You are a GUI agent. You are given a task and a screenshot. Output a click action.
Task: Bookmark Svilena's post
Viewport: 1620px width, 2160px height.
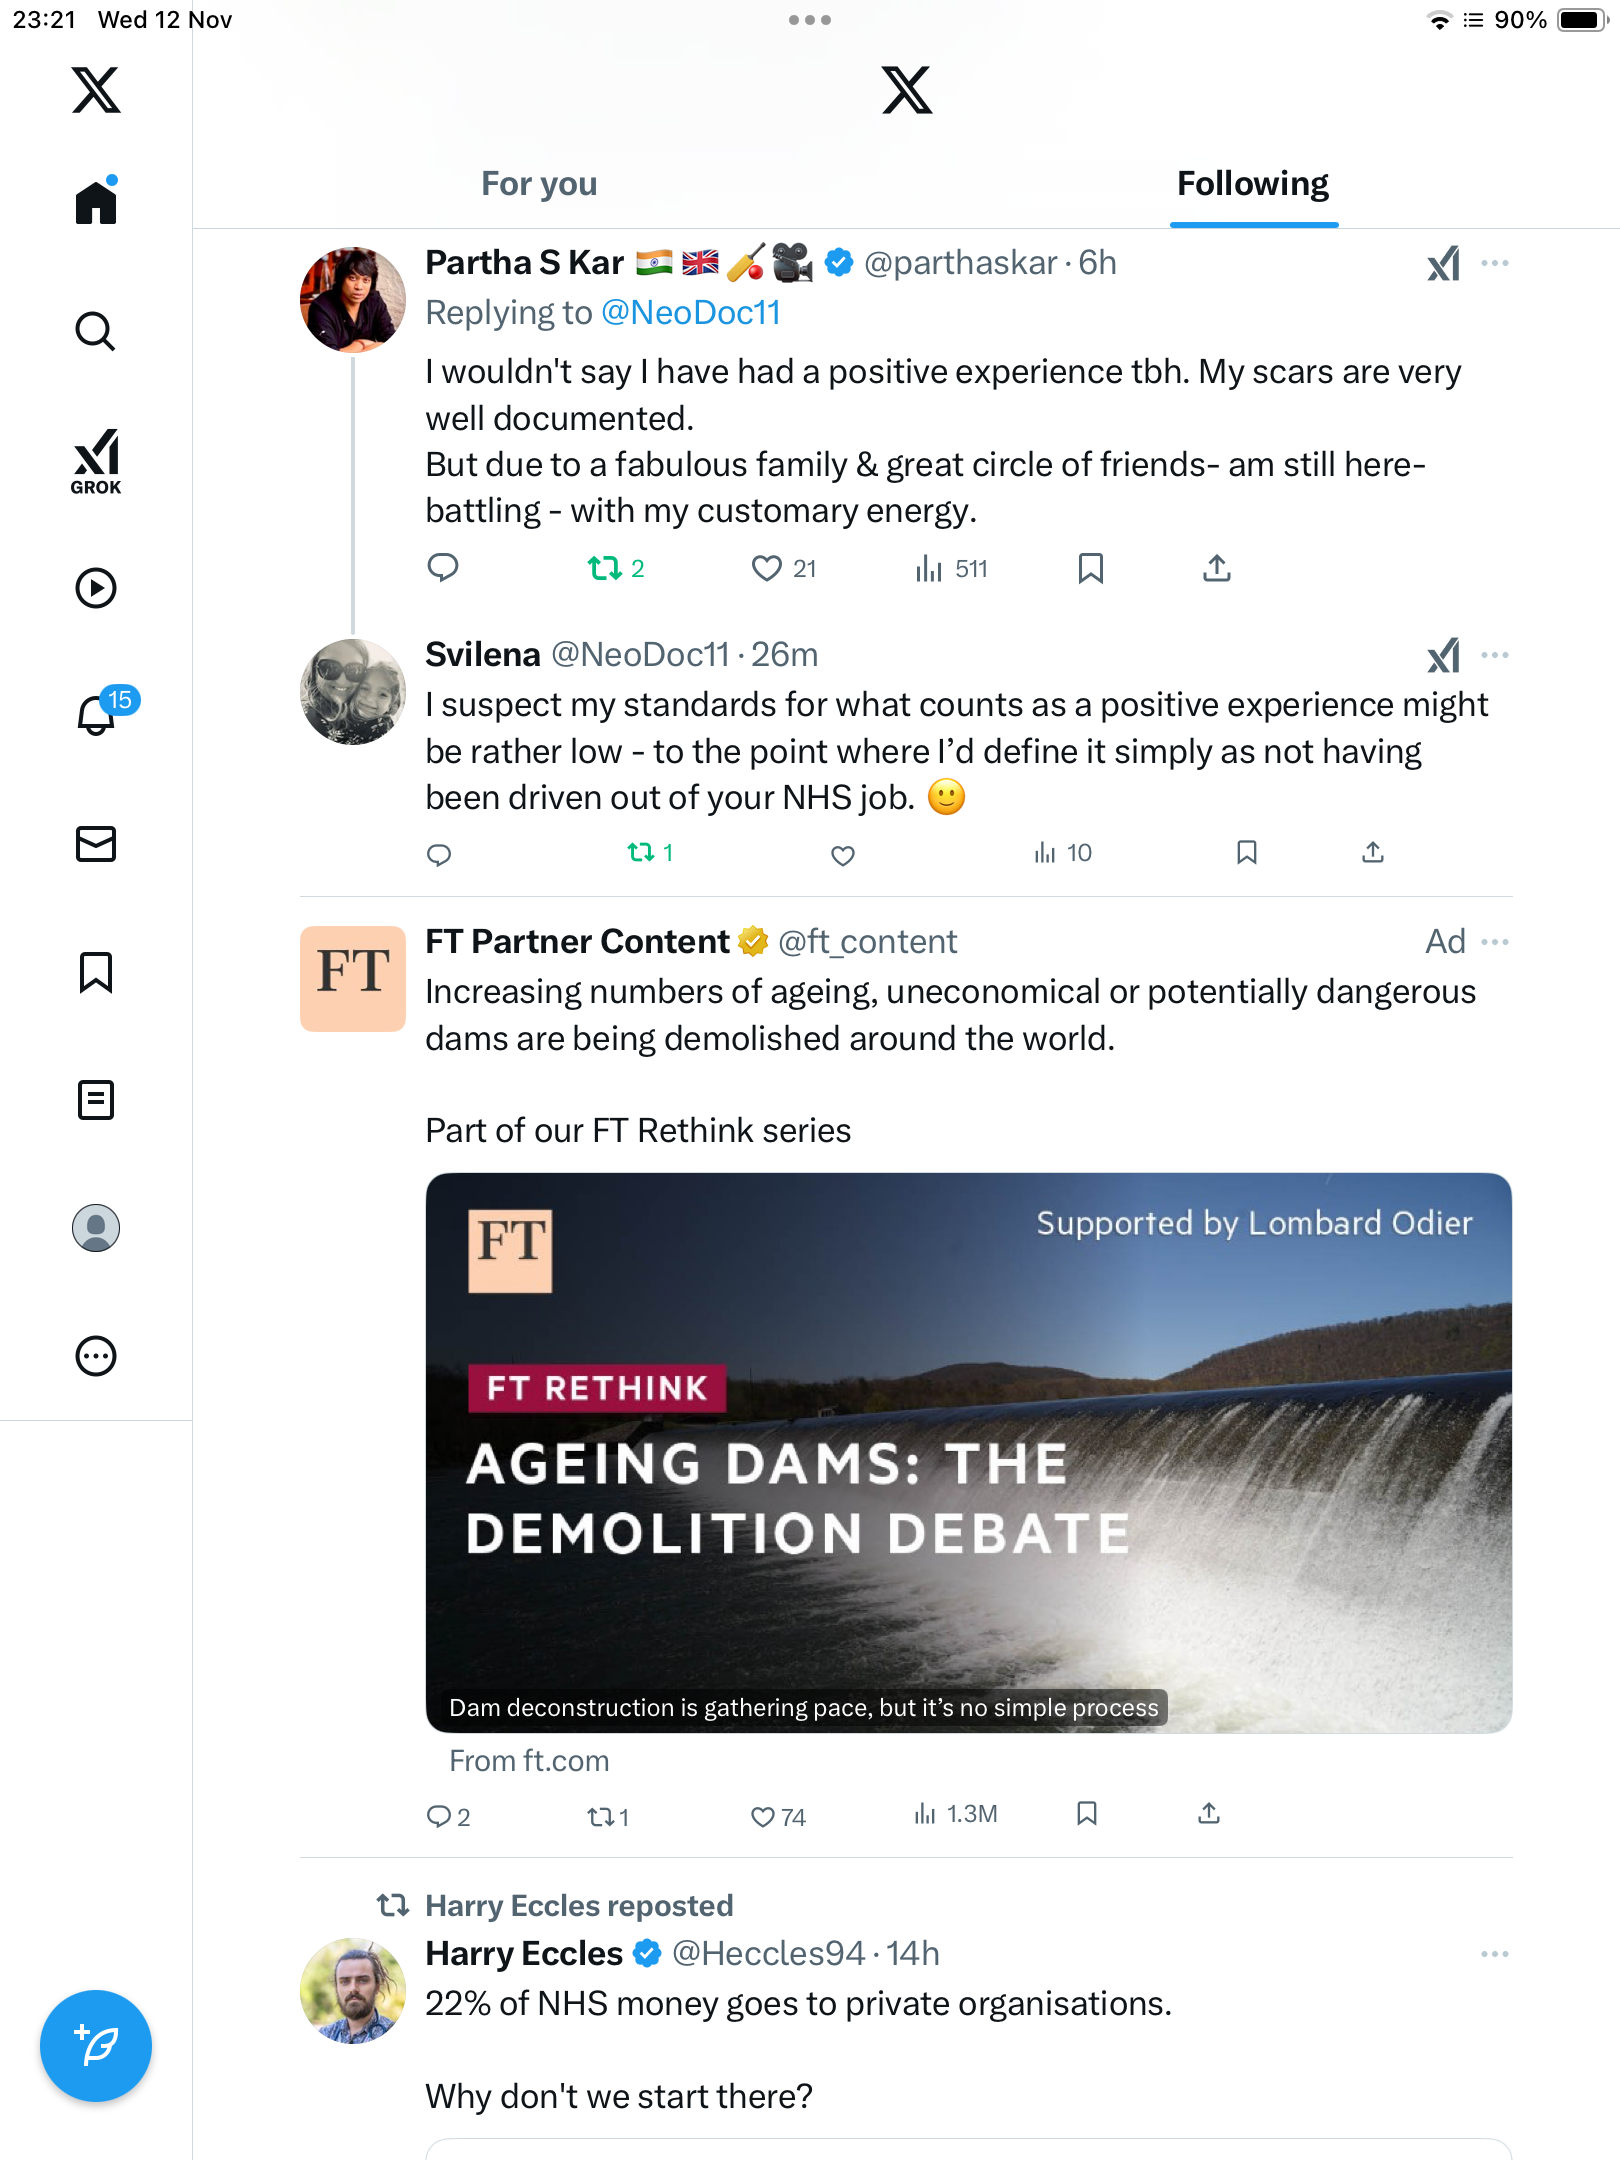coord(1246,853)
